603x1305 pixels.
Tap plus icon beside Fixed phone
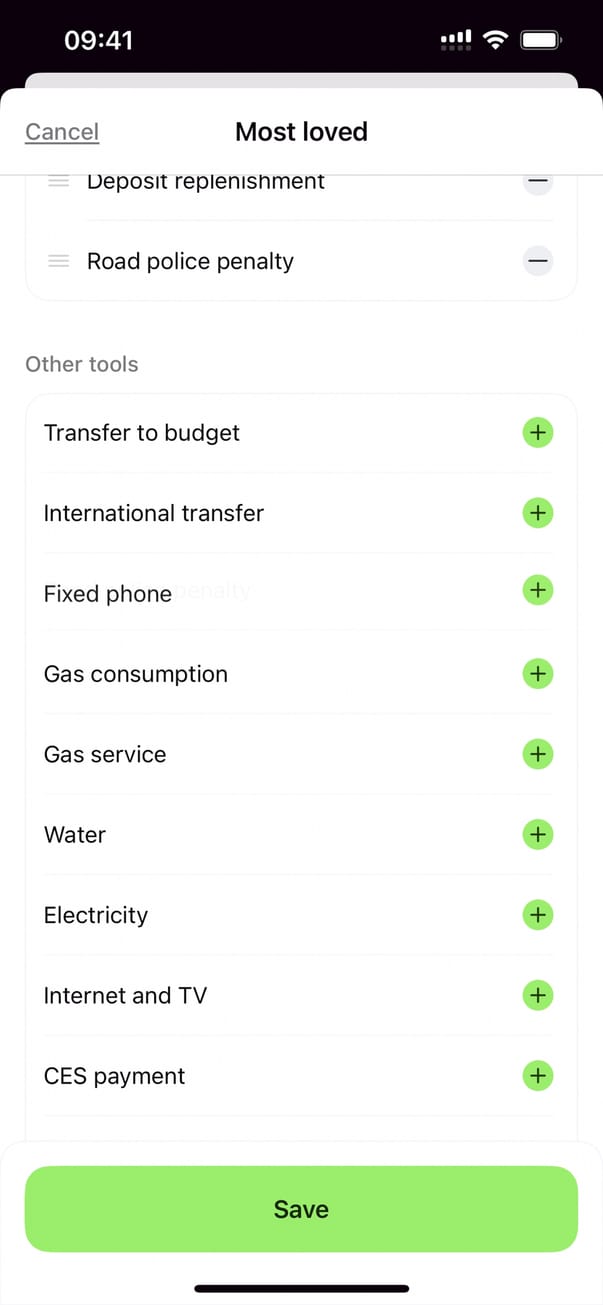538,590
